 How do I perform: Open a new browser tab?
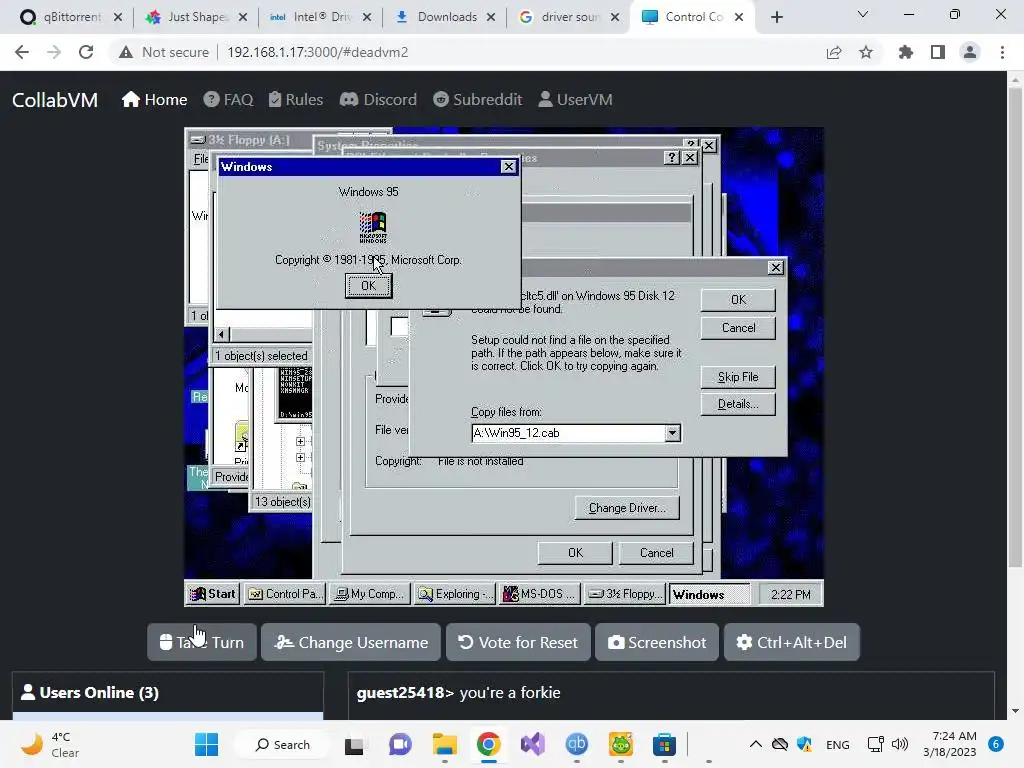point(776,18)
